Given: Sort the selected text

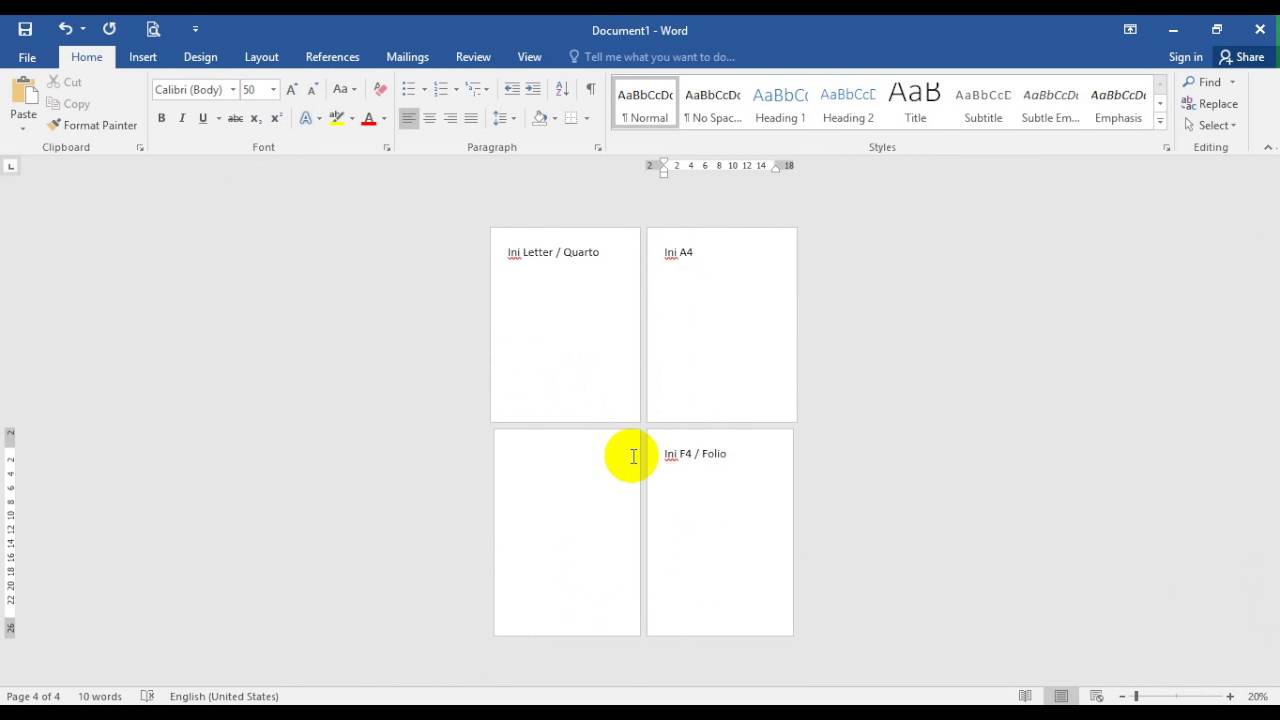Looking at the screenshot, I should pos(562,89).
